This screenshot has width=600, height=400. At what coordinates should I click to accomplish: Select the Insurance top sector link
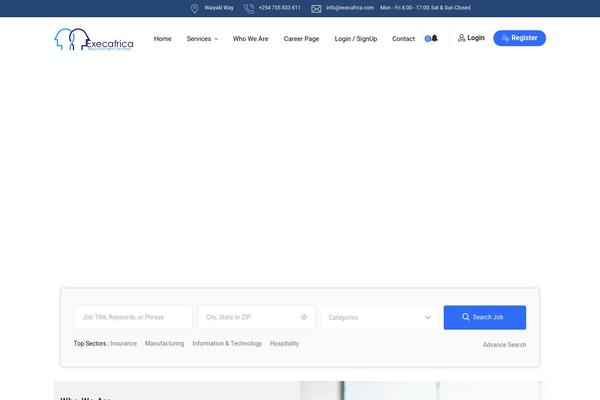[x=124, y=343]
